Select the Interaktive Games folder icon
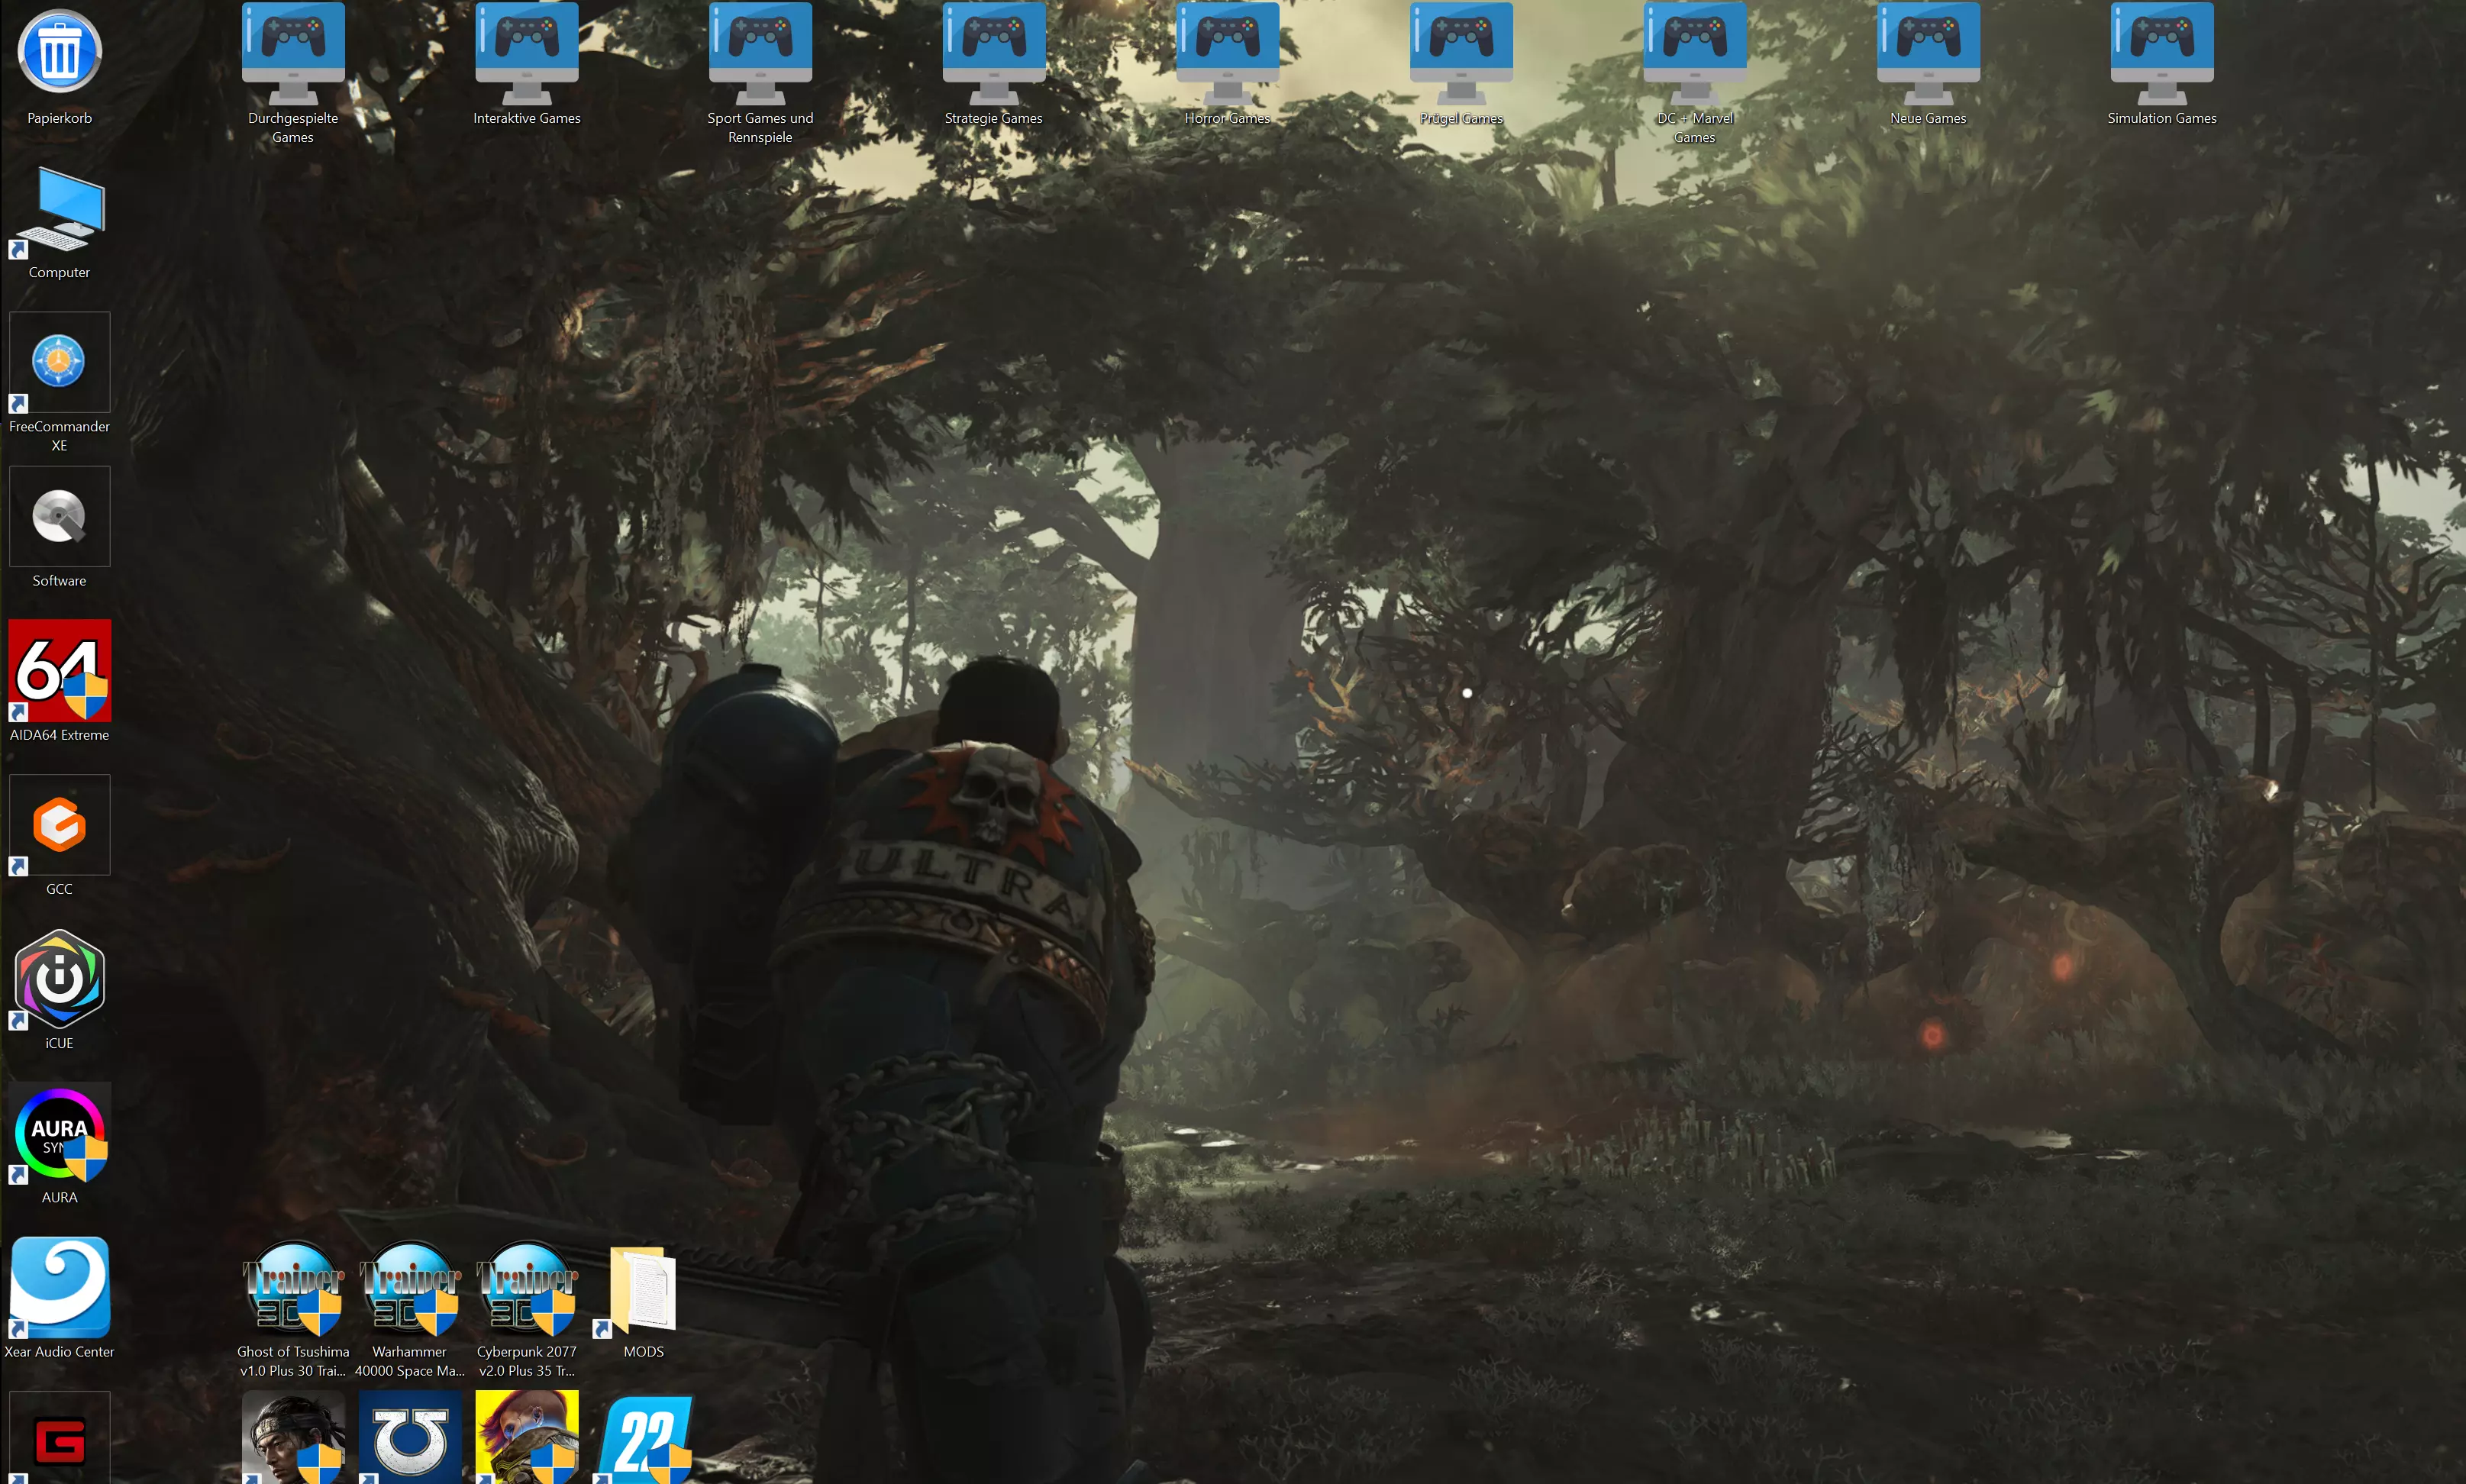The width and height of the screenshot is (2466, 1484). (527, 53)
